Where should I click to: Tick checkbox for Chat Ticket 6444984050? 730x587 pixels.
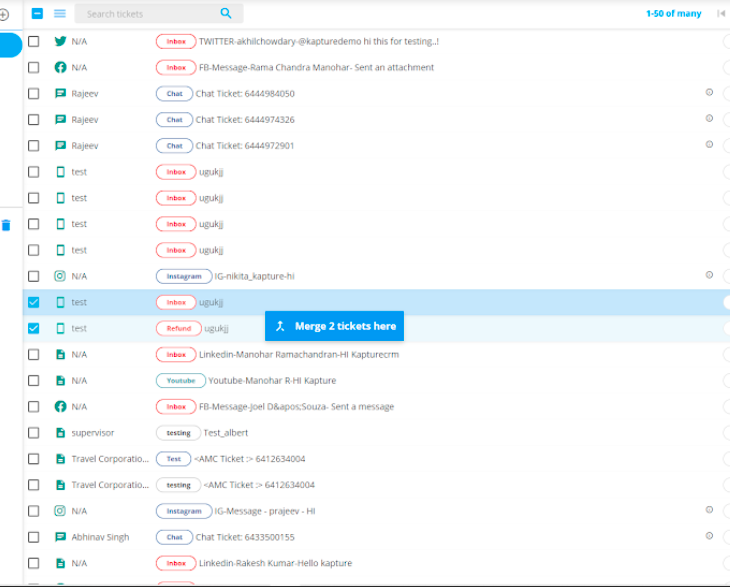(34, 94)
